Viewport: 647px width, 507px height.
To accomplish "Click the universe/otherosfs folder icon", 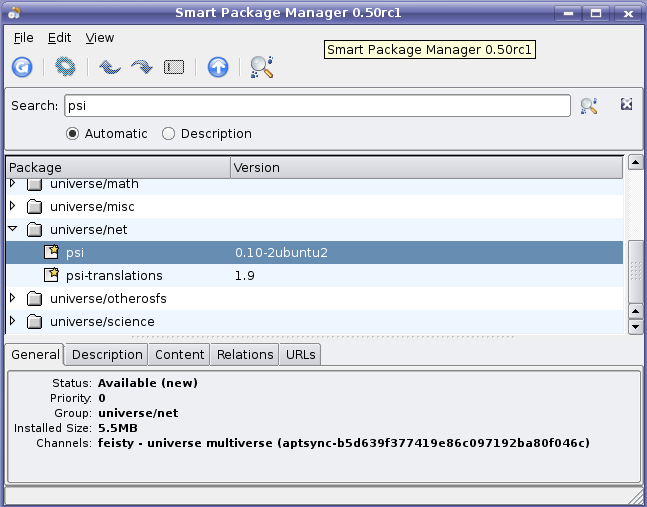I will pyautogui.click(x=34, y=298).
